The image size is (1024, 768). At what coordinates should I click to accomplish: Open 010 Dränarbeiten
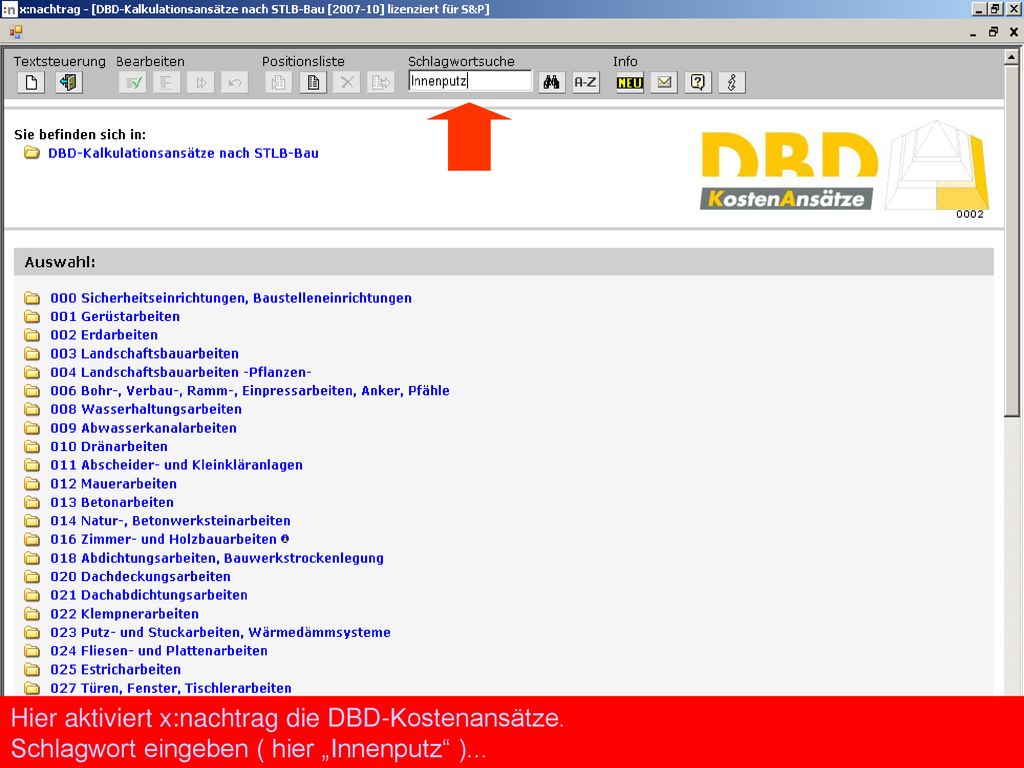coord(109,447)
